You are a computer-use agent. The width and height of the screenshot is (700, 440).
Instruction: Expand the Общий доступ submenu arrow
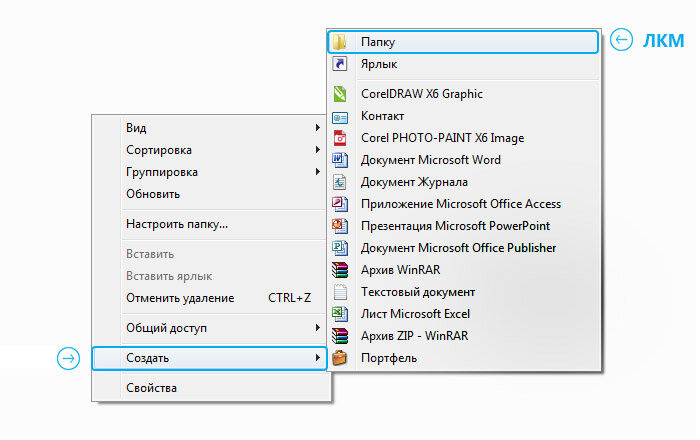tap(317, 328)
